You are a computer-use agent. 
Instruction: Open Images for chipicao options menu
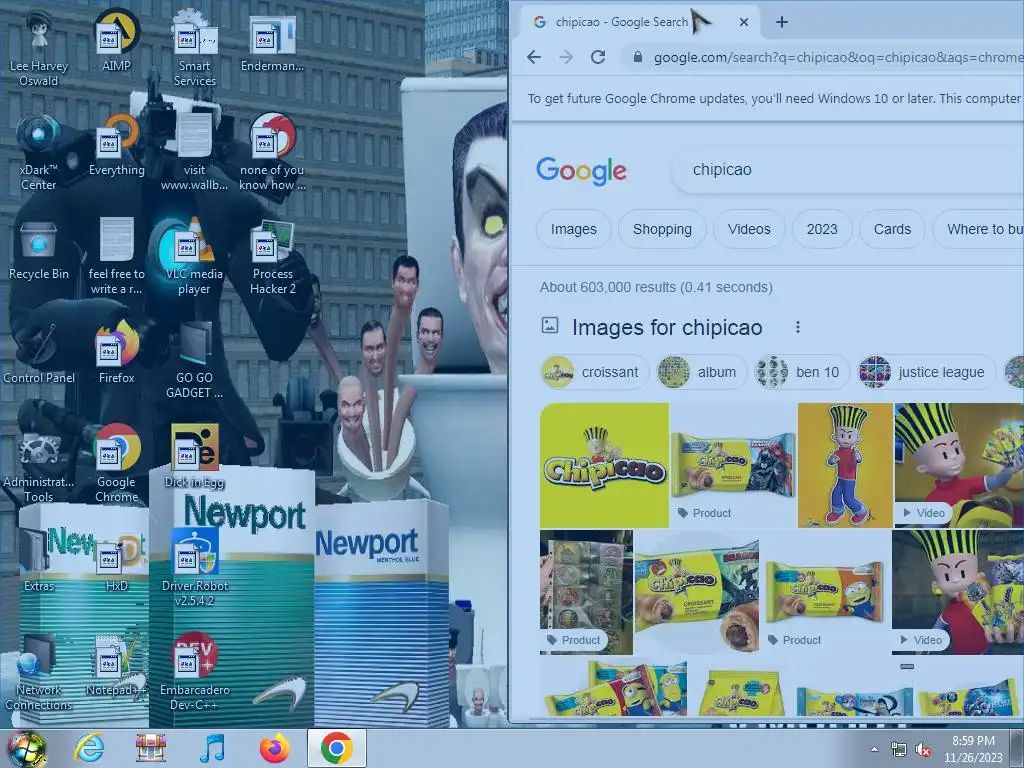797,327
